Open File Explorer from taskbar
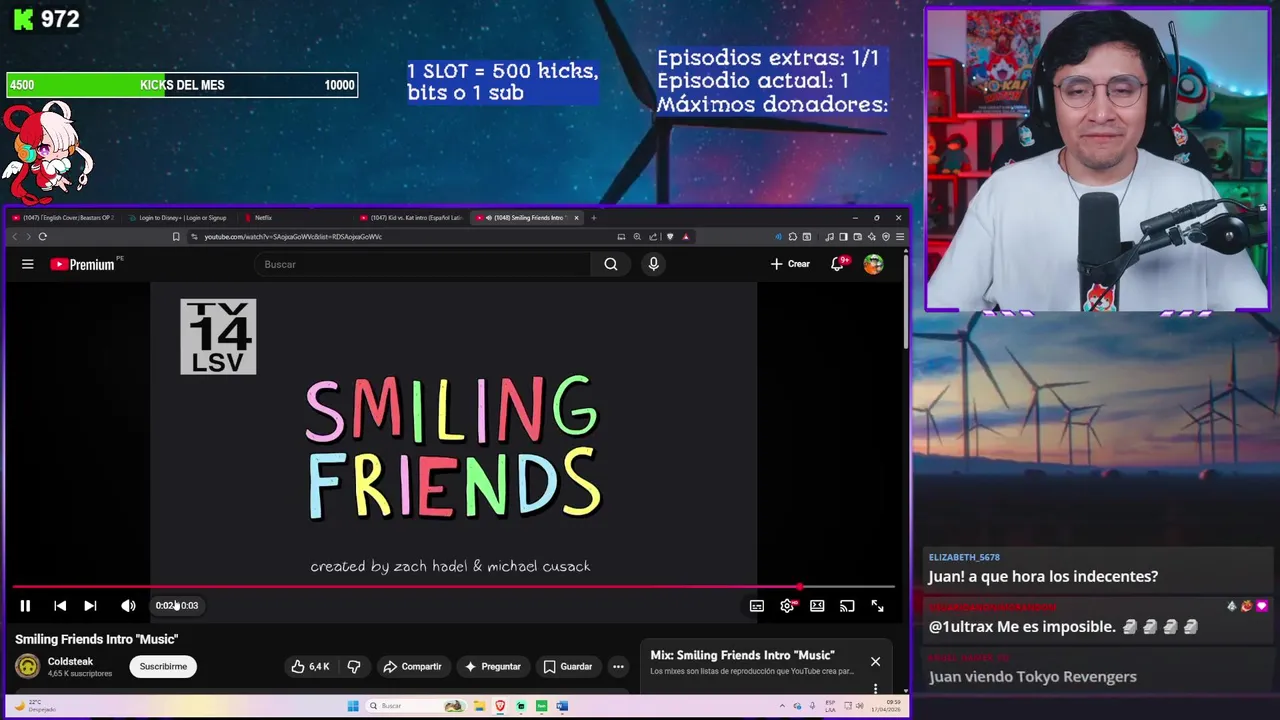 point(480,706)
